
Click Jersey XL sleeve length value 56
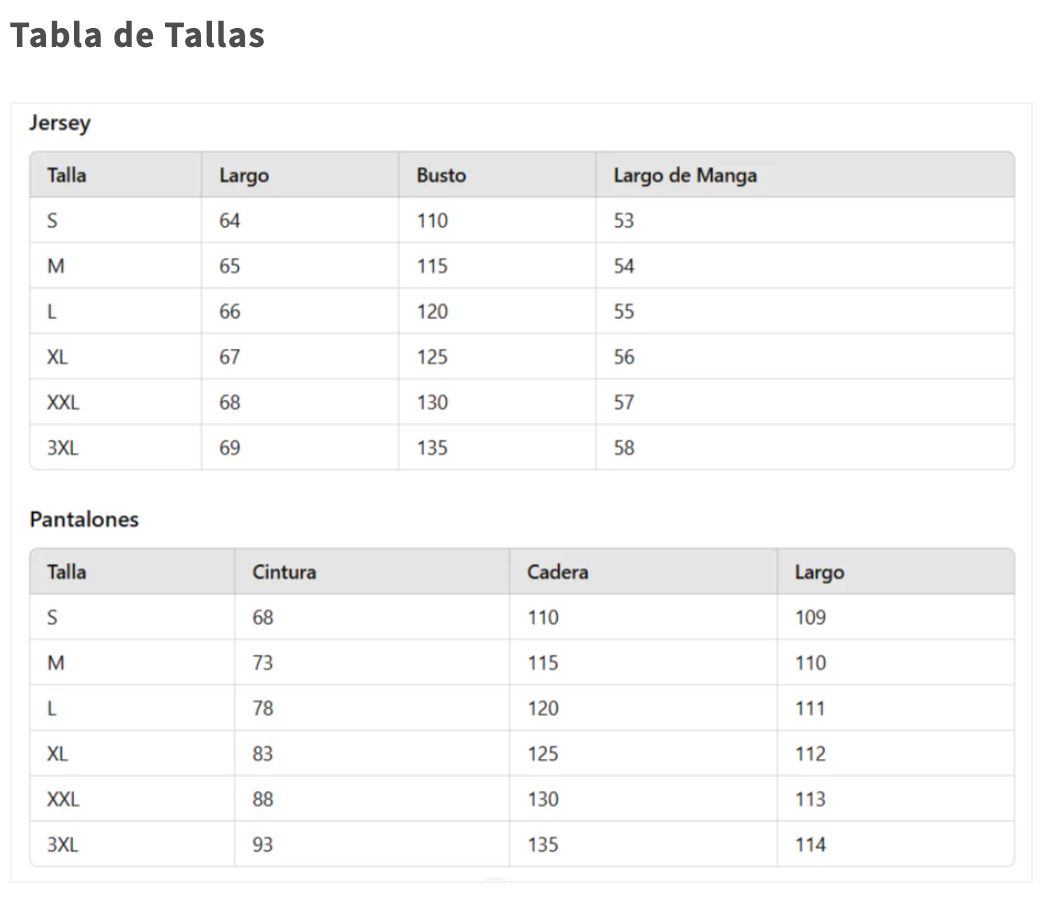624,357
